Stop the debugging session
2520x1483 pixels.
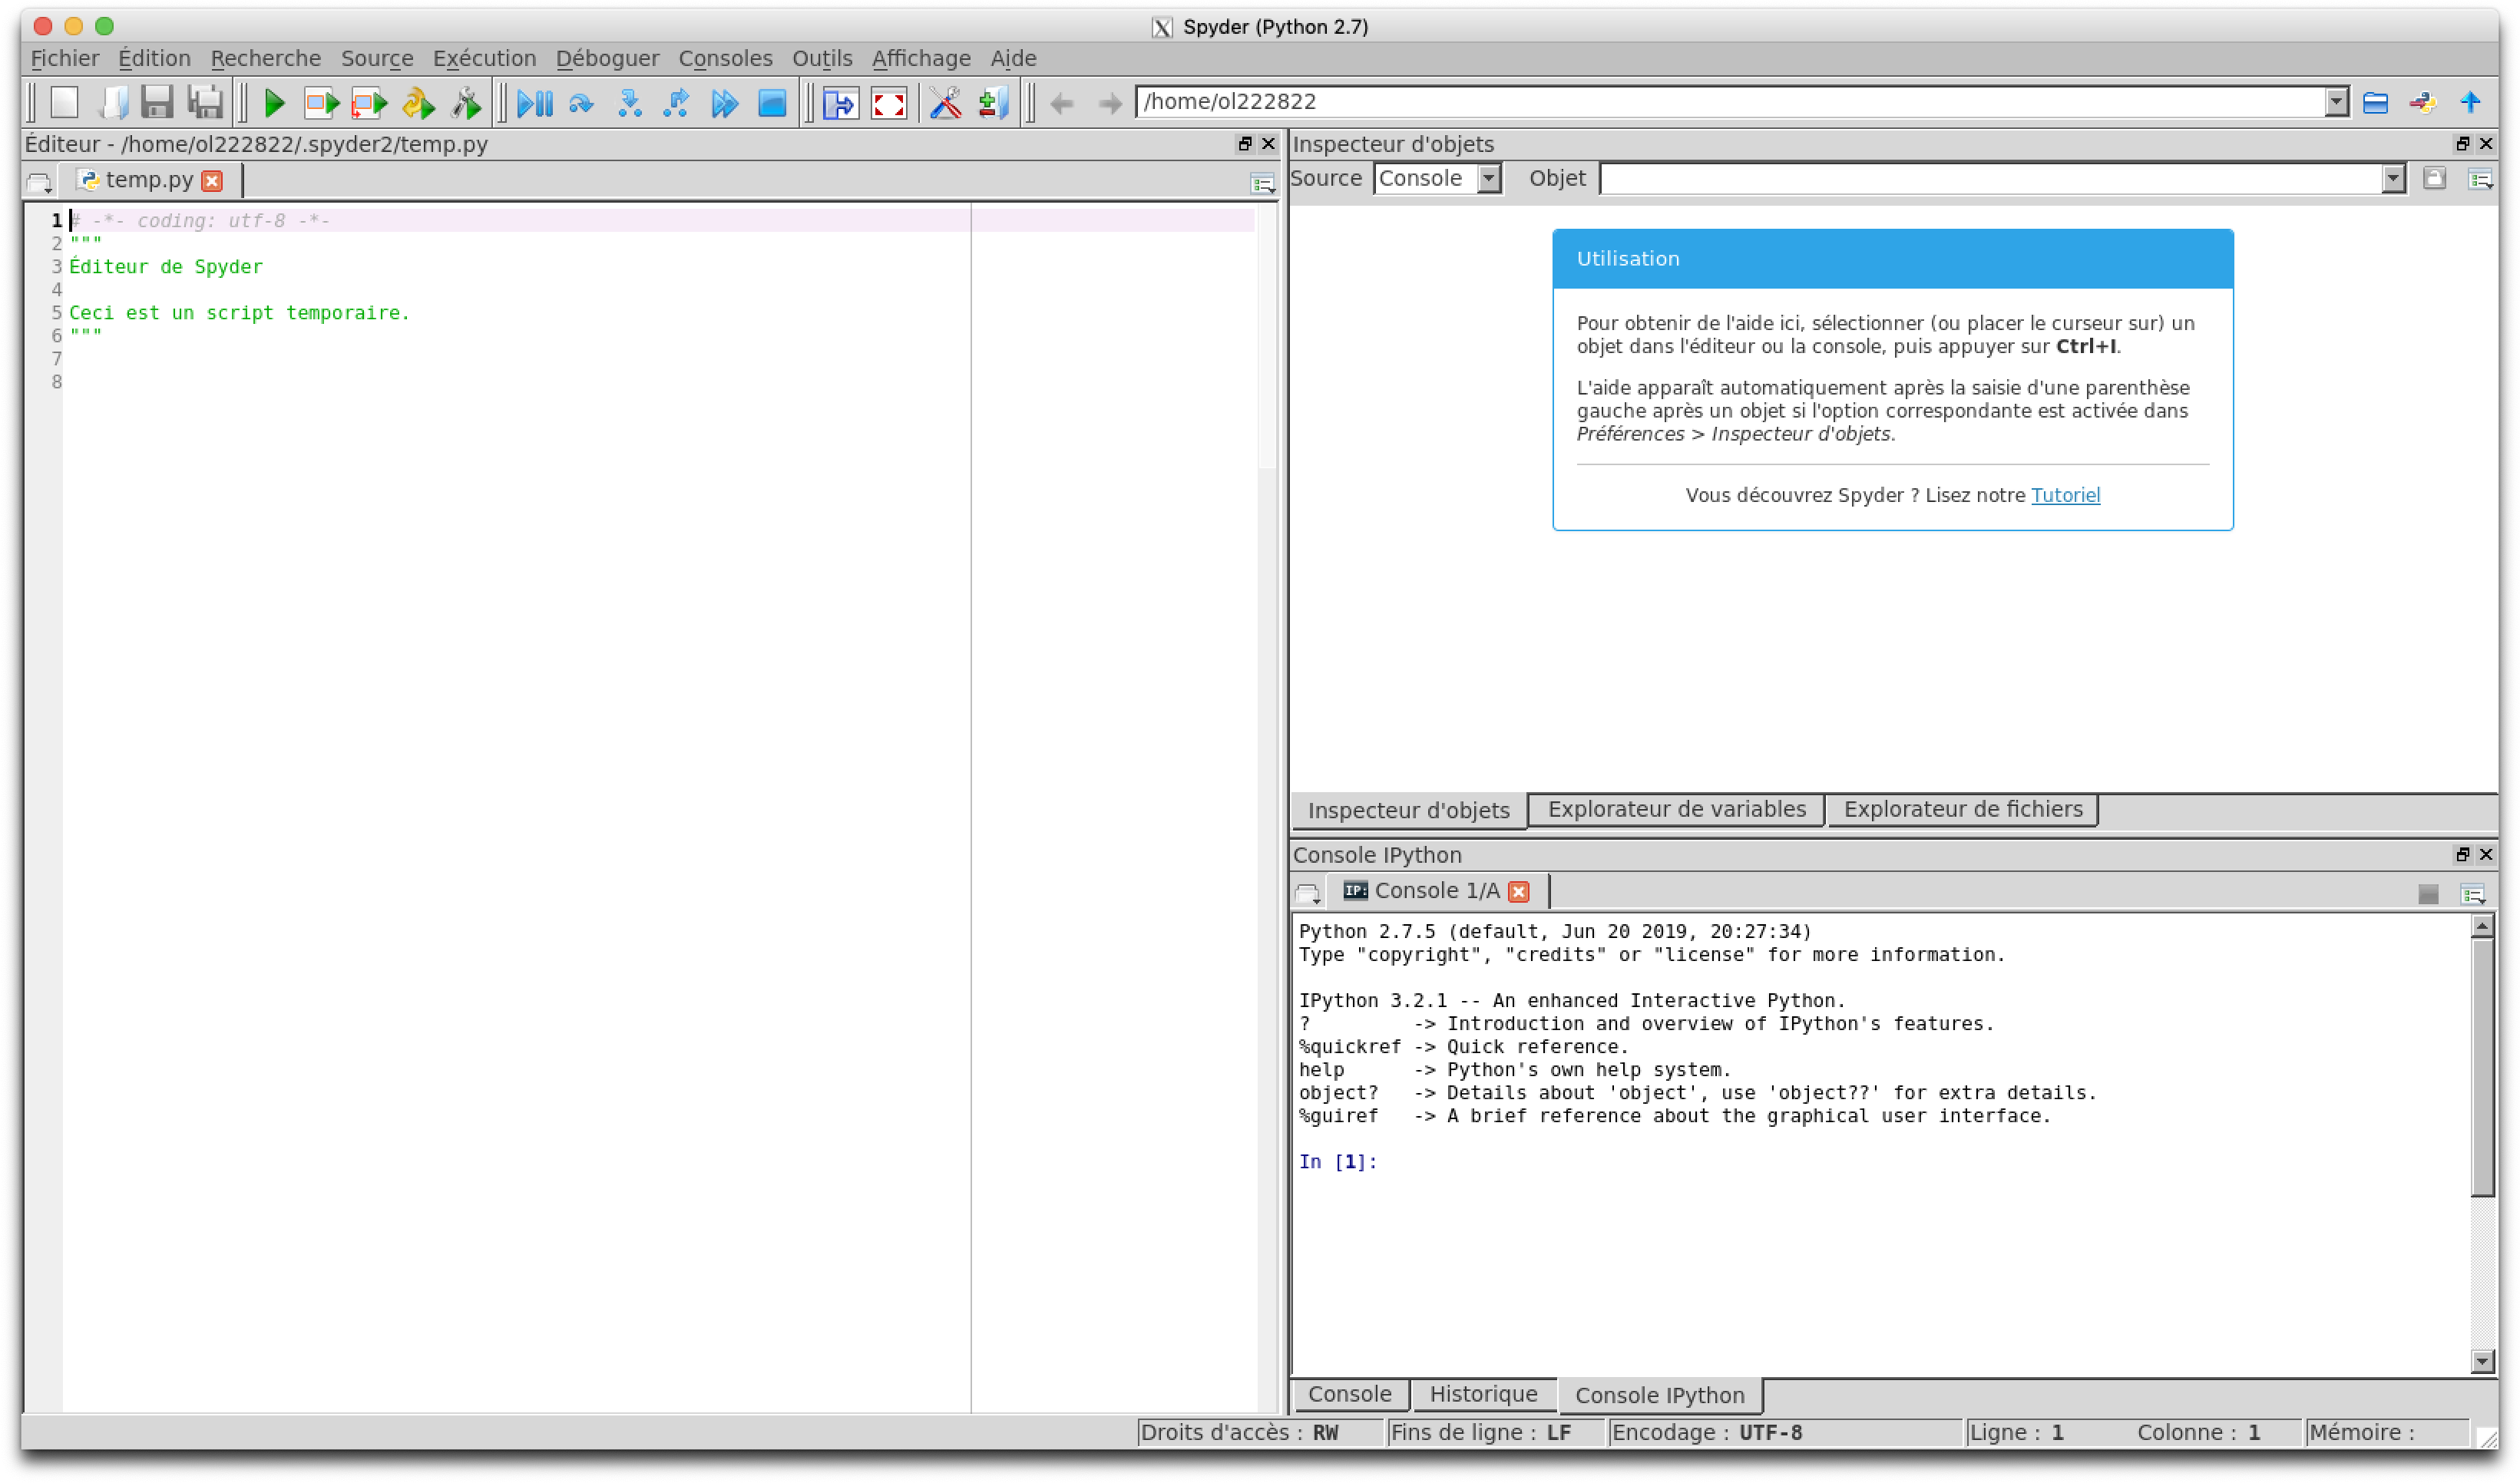[772, 103]
